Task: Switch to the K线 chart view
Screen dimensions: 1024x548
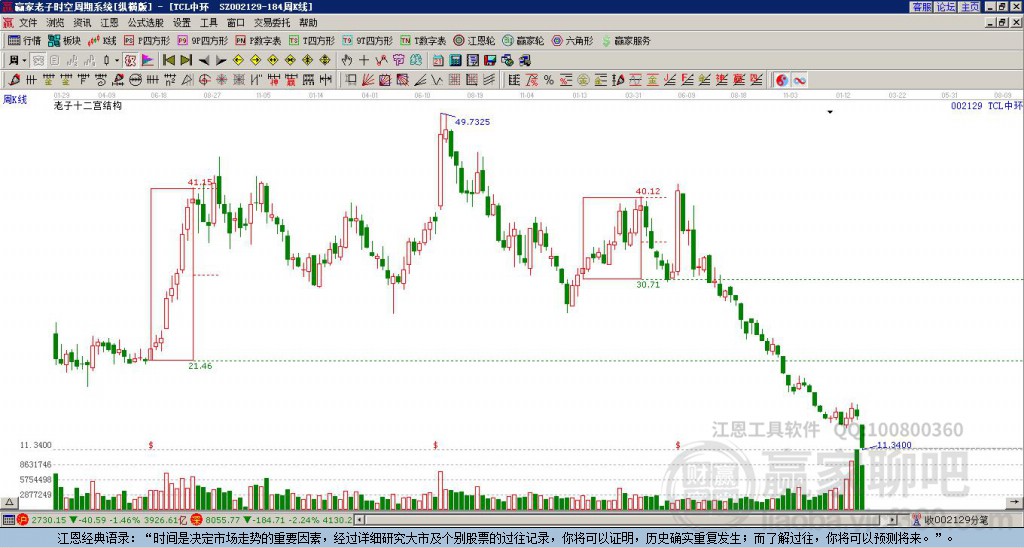Action: 102,40
